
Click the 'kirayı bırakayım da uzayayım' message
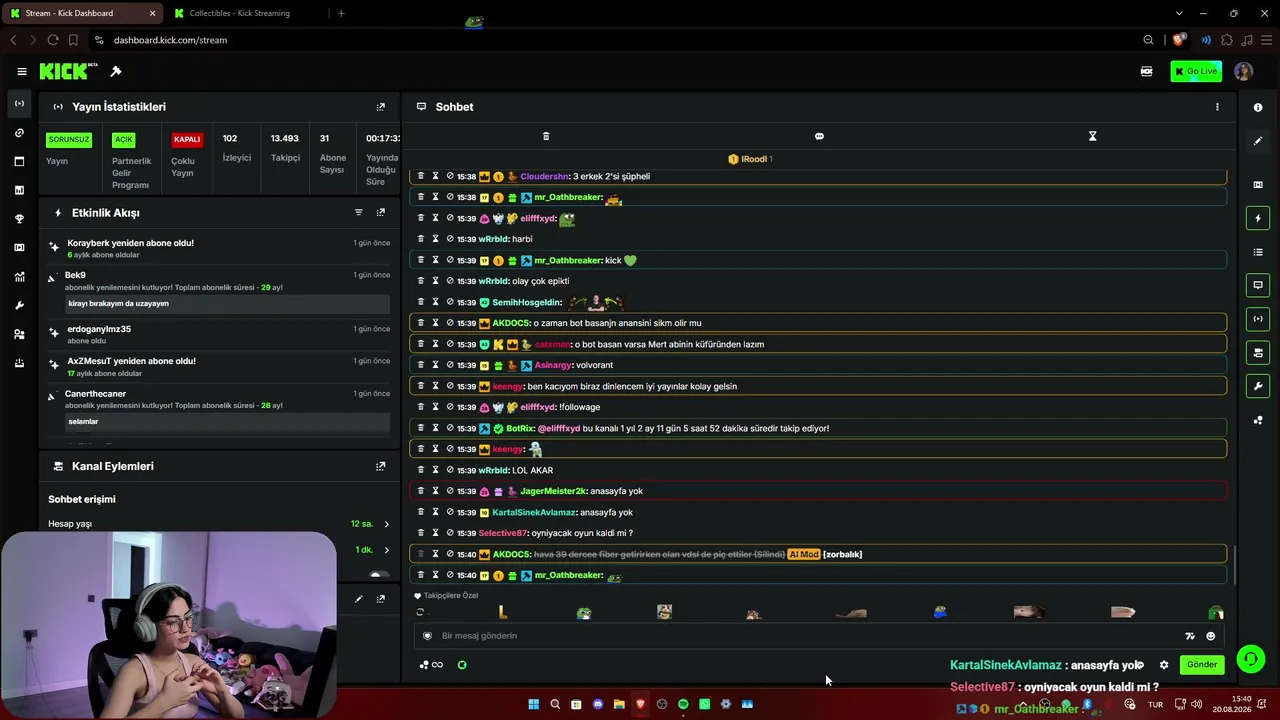coord(227,303)
